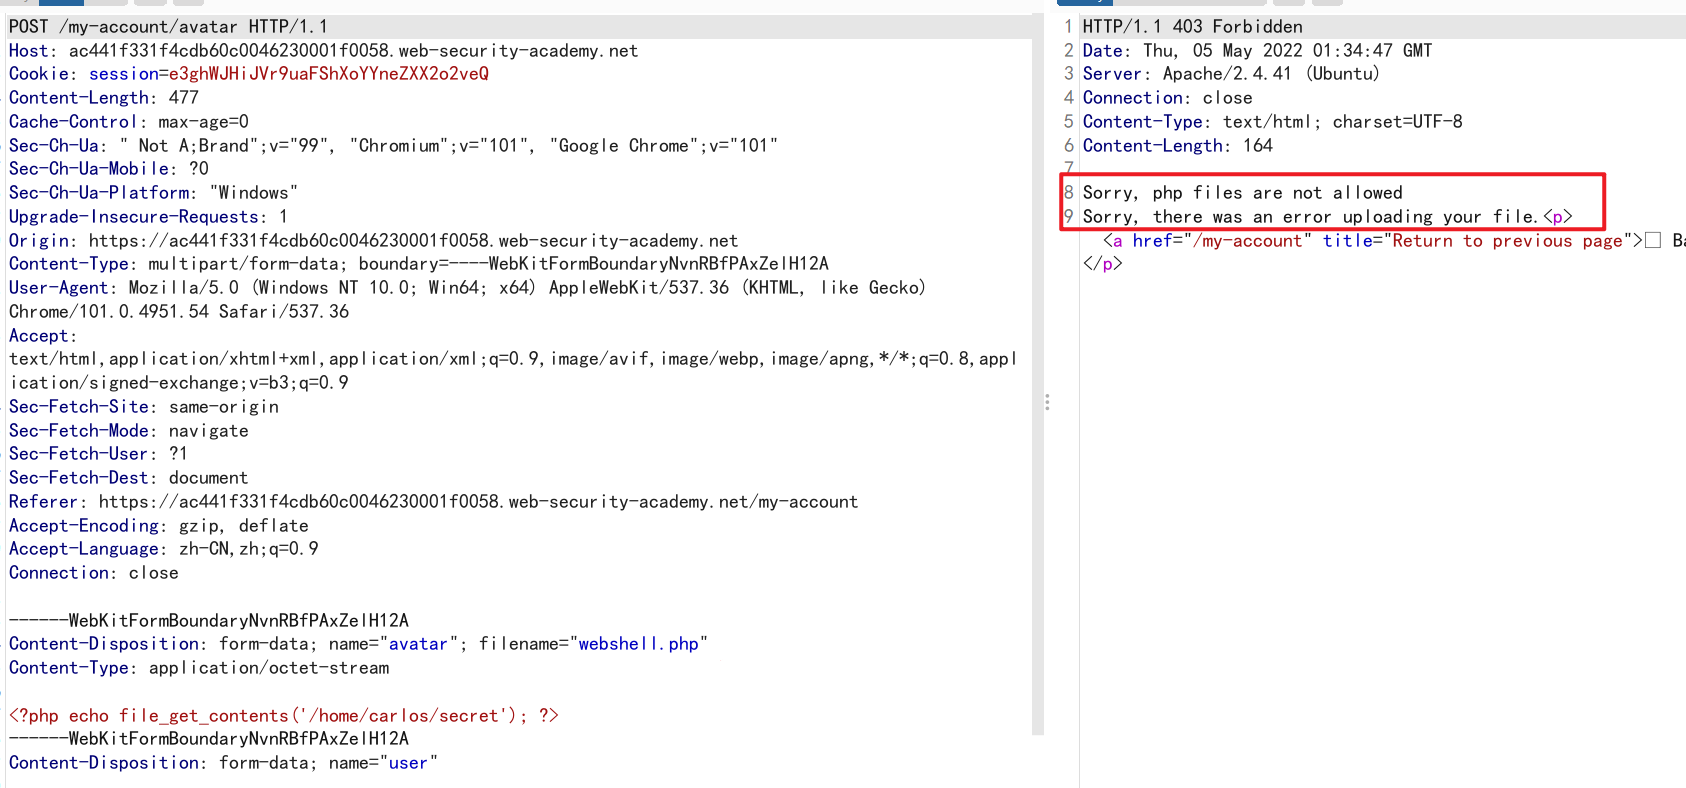
Task: Select the response 'Content-Length: 164' header
Action: pos(1178,146)
